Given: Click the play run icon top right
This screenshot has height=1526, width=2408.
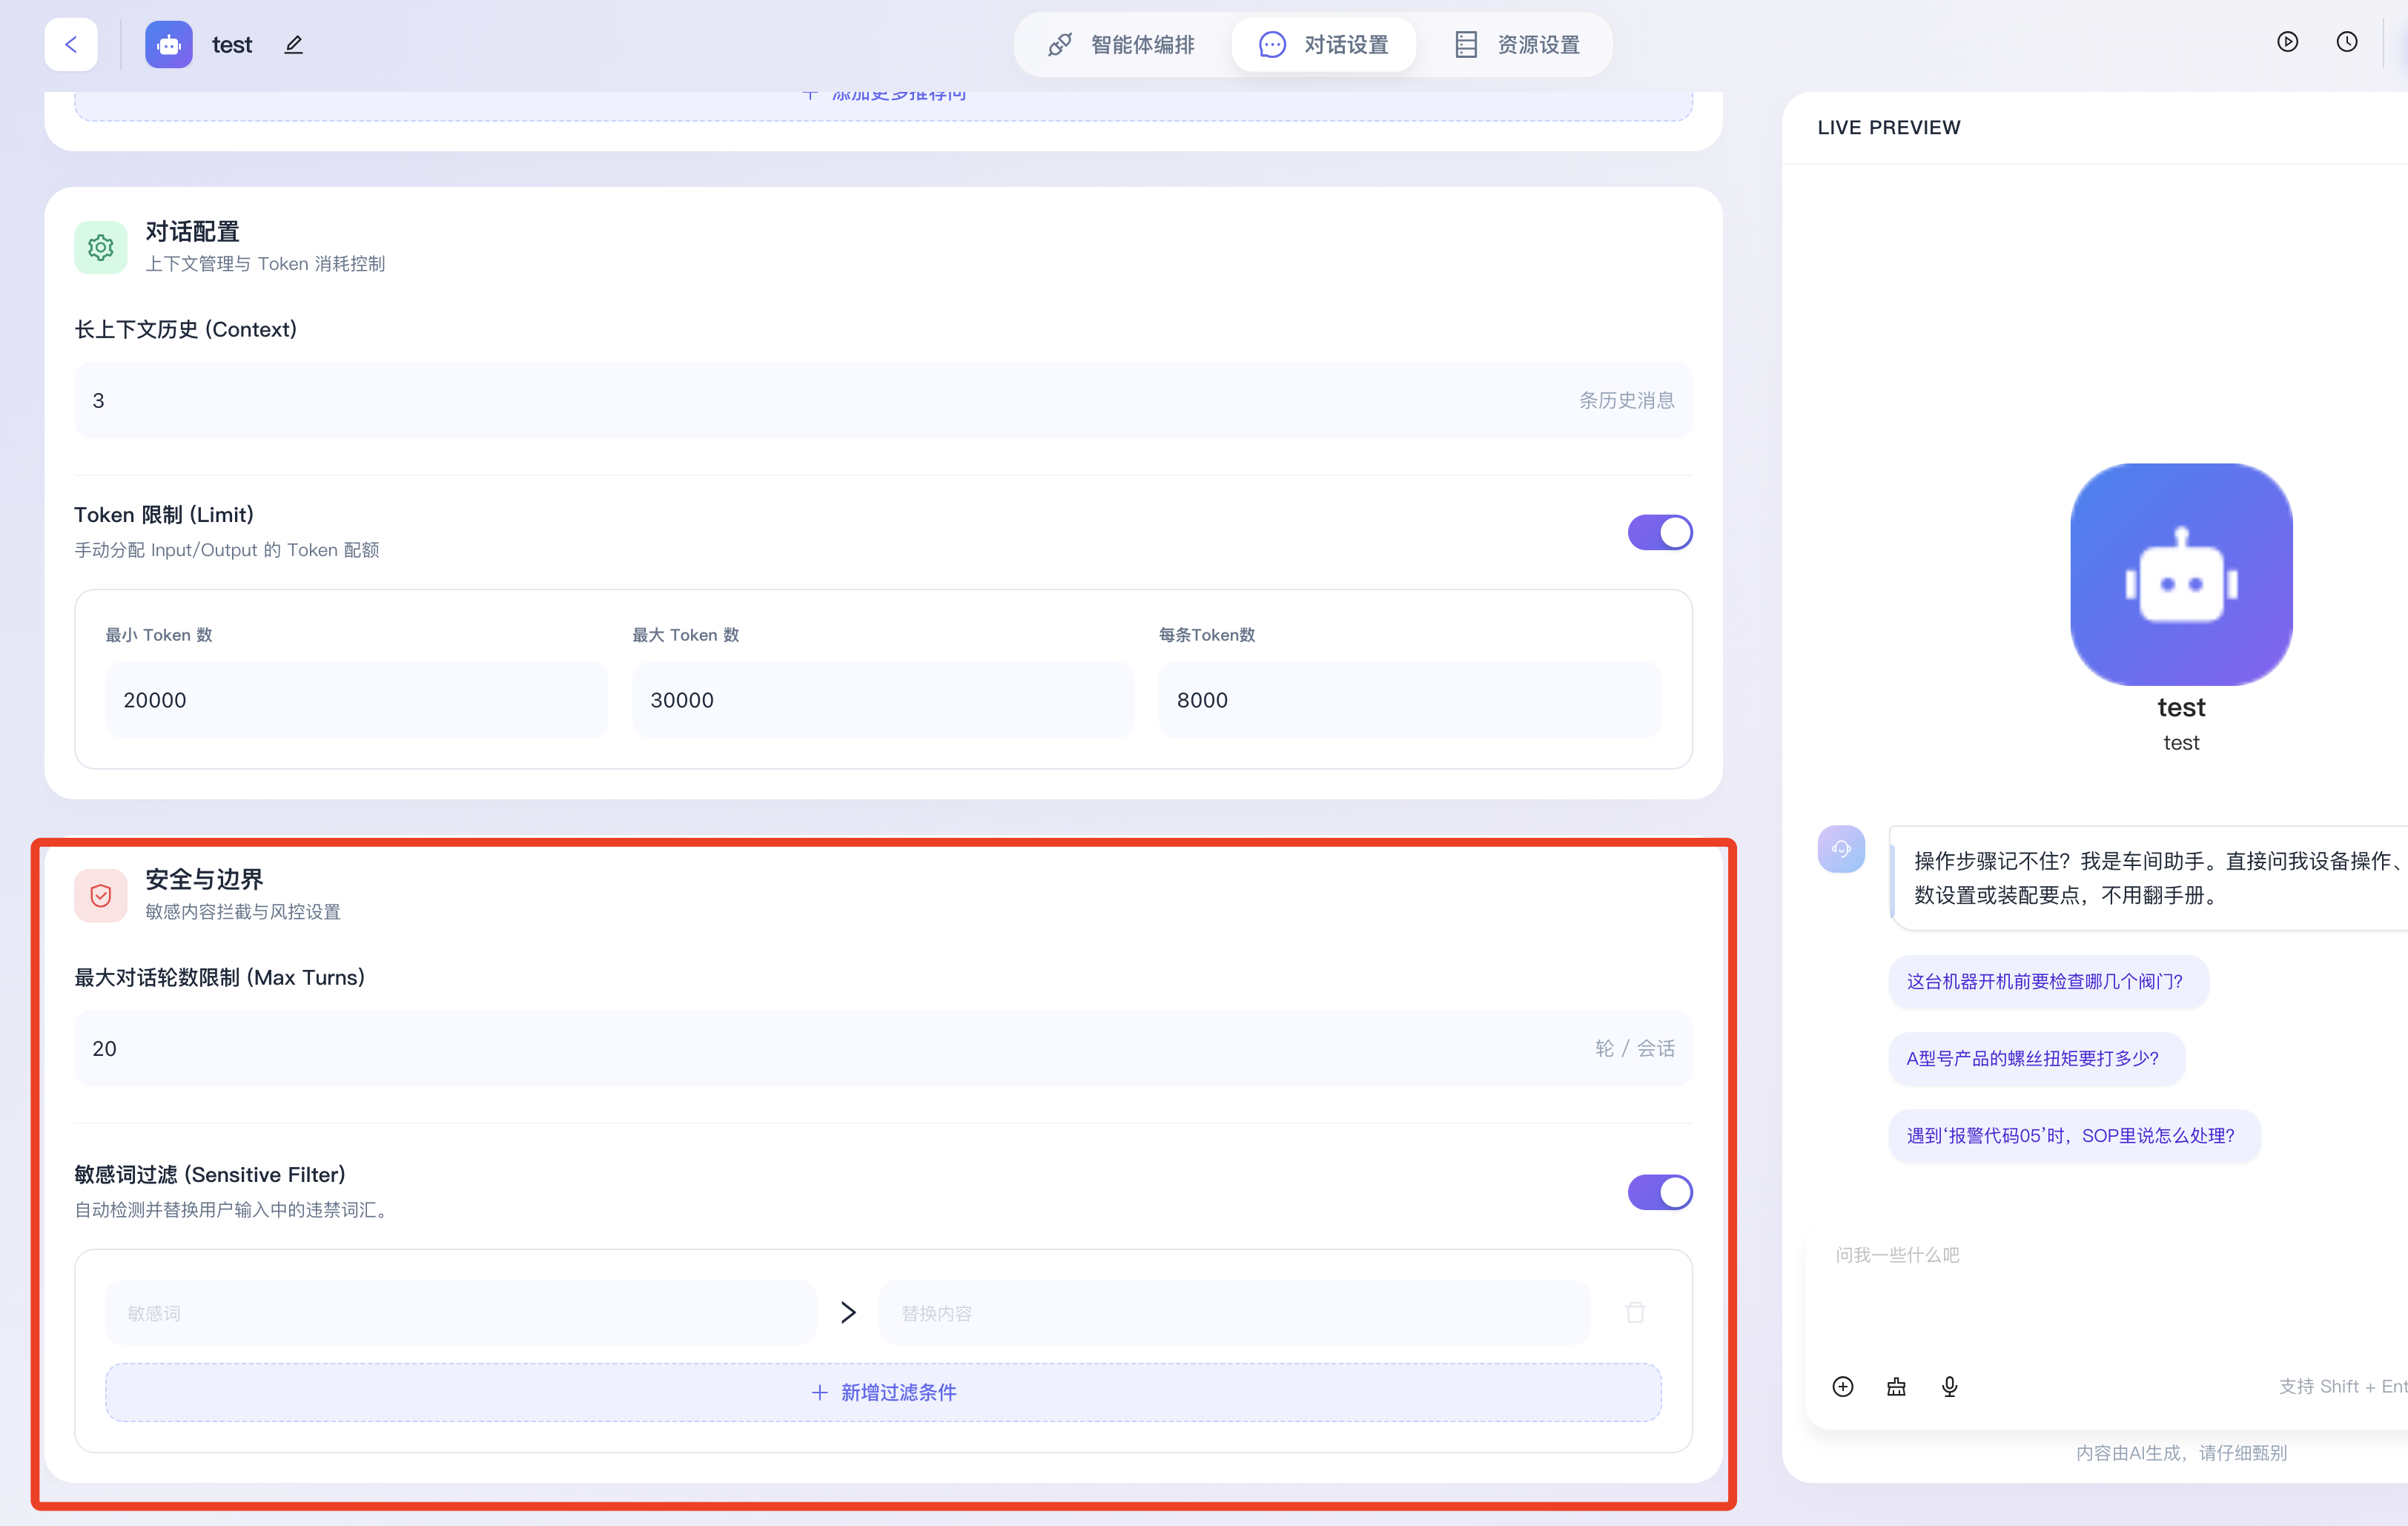Looking at the screenshot, I should [x=2287, y=42].
